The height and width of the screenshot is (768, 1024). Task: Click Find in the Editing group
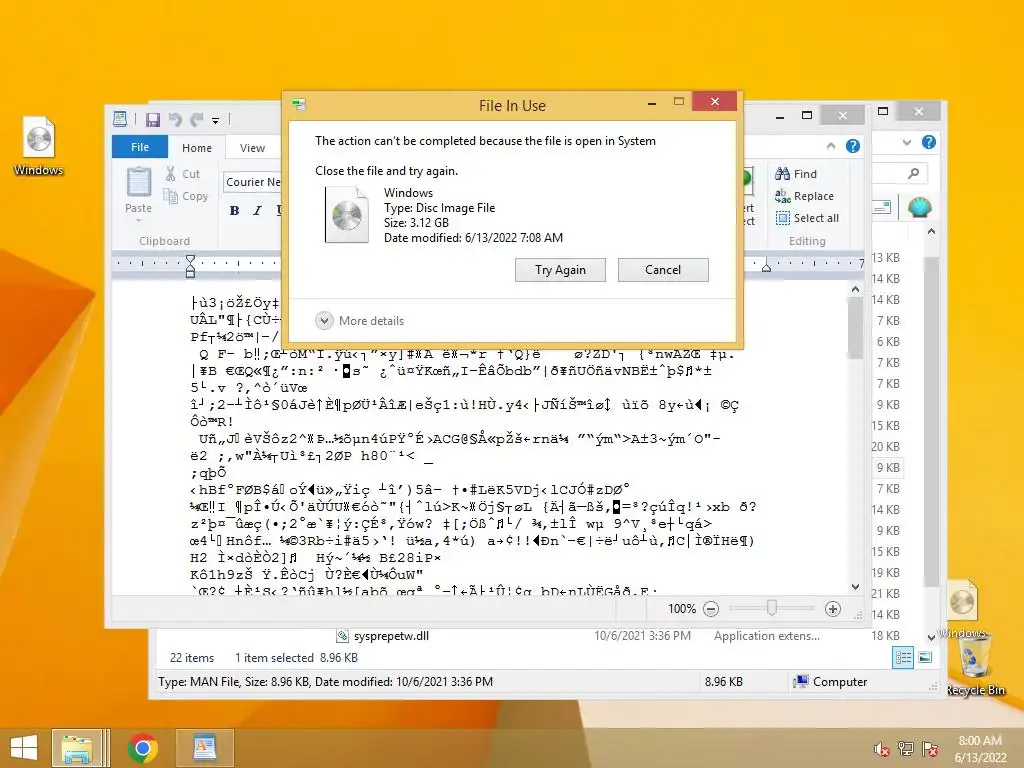795,174
